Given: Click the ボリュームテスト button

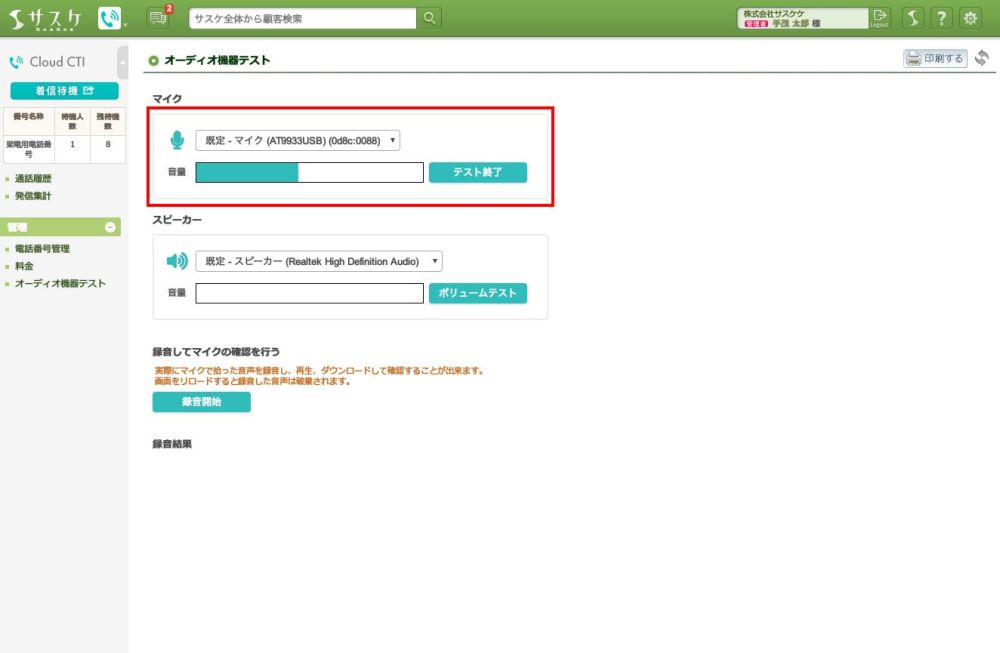Looking at the screenshot, I should tap(478, 293).
